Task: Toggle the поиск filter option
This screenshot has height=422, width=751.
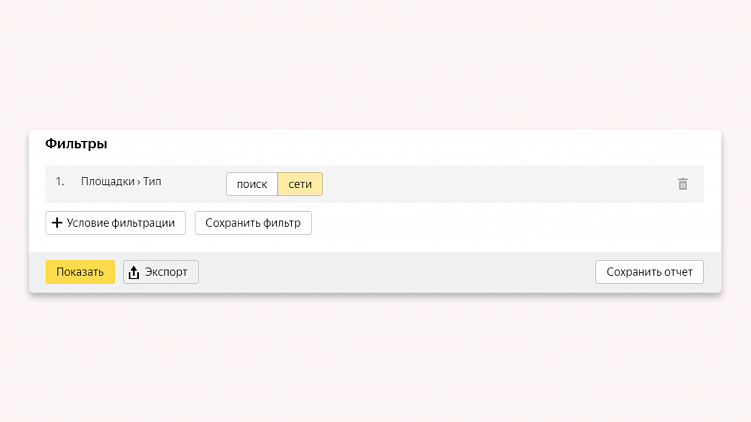Action: 252,184
